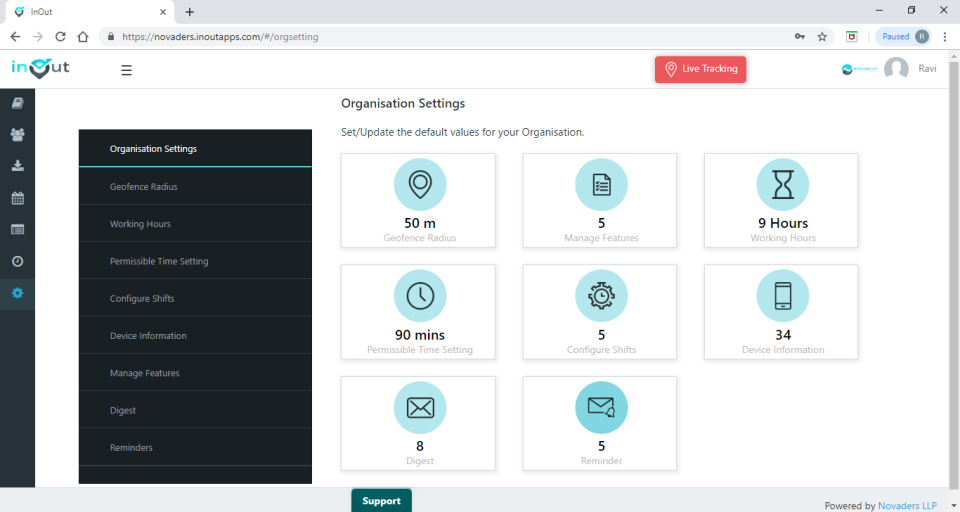
Task: Open the clock icon in sidebar
Action: 18,262
